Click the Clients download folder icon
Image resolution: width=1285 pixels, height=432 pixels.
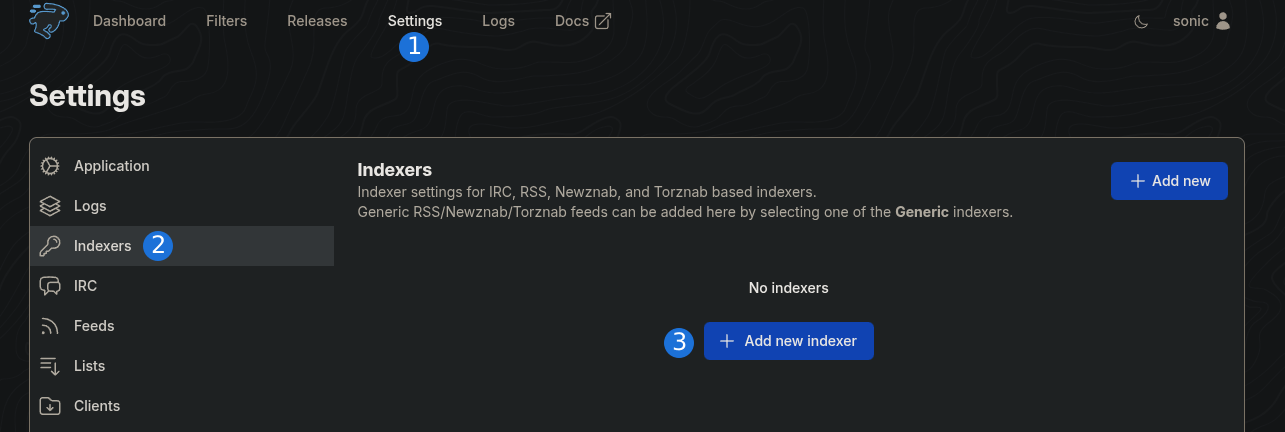(x=50, y=406)
